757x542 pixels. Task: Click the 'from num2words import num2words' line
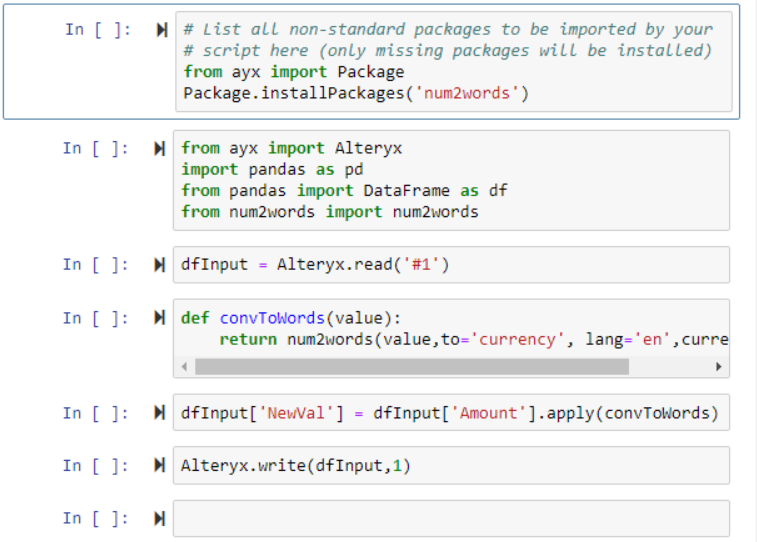pyautogui.click(x=330, y=212)
